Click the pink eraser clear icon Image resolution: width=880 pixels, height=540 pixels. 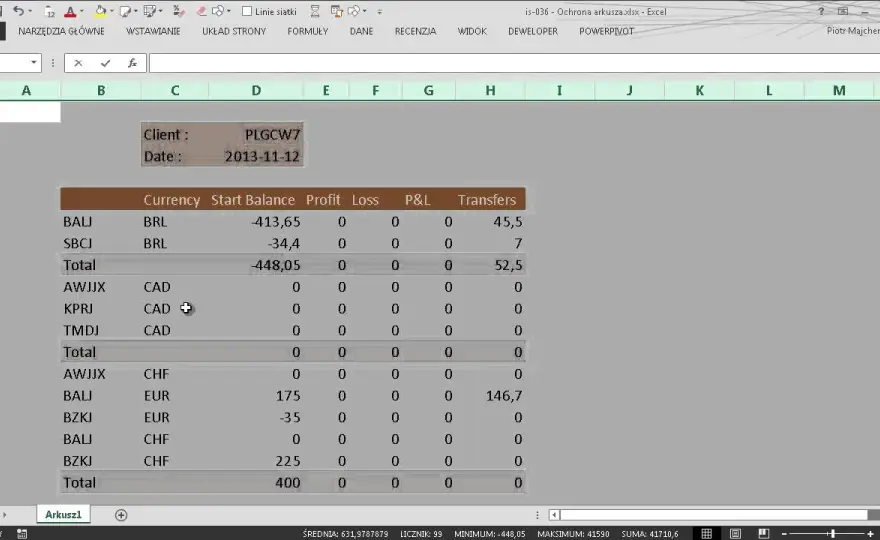201,11
